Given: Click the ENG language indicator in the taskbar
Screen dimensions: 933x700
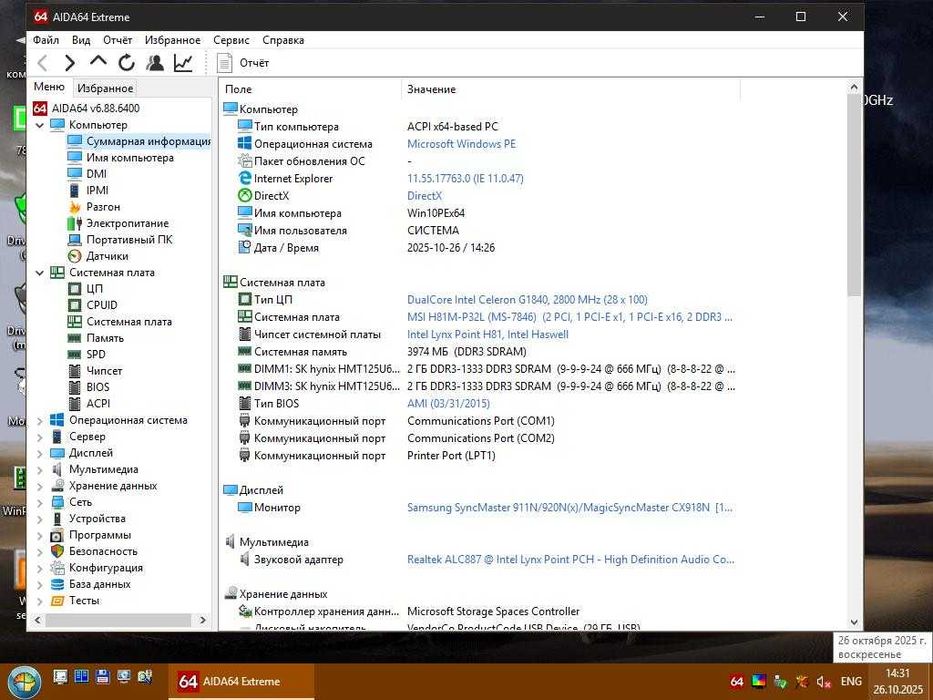Looking at the screenshot, I should tap(851, 681).
